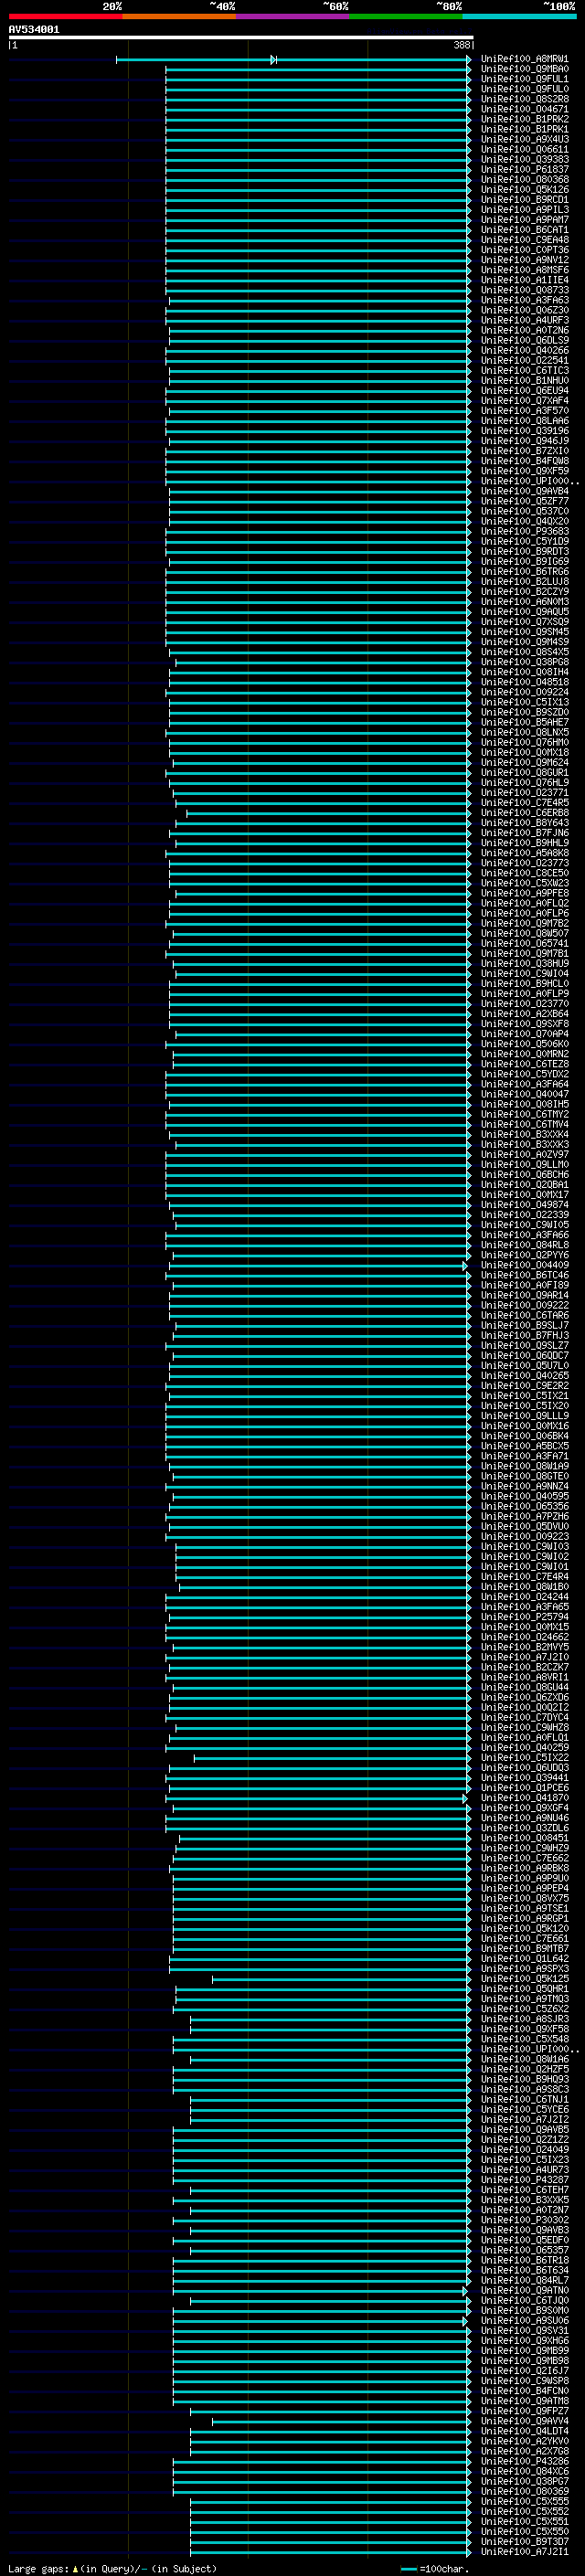Select hit UniRef100_A7PZH6
The image size is (585, 2576).
(x=524, y=1516)
